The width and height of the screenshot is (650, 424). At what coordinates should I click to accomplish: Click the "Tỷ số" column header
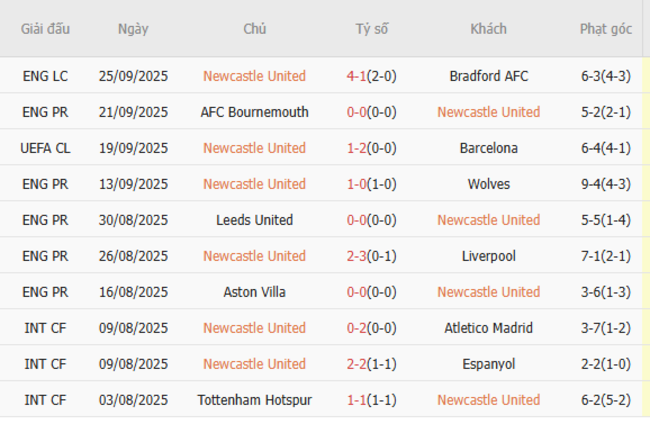tap(372, 29)
